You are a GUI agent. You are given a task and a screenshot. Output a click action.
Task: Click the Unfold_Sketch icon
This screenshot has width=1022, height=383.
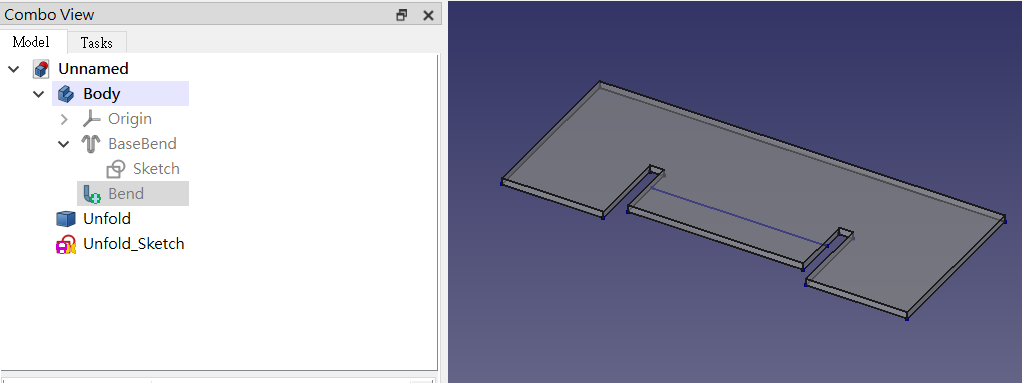pyautogui.click(x=66, y=244)
